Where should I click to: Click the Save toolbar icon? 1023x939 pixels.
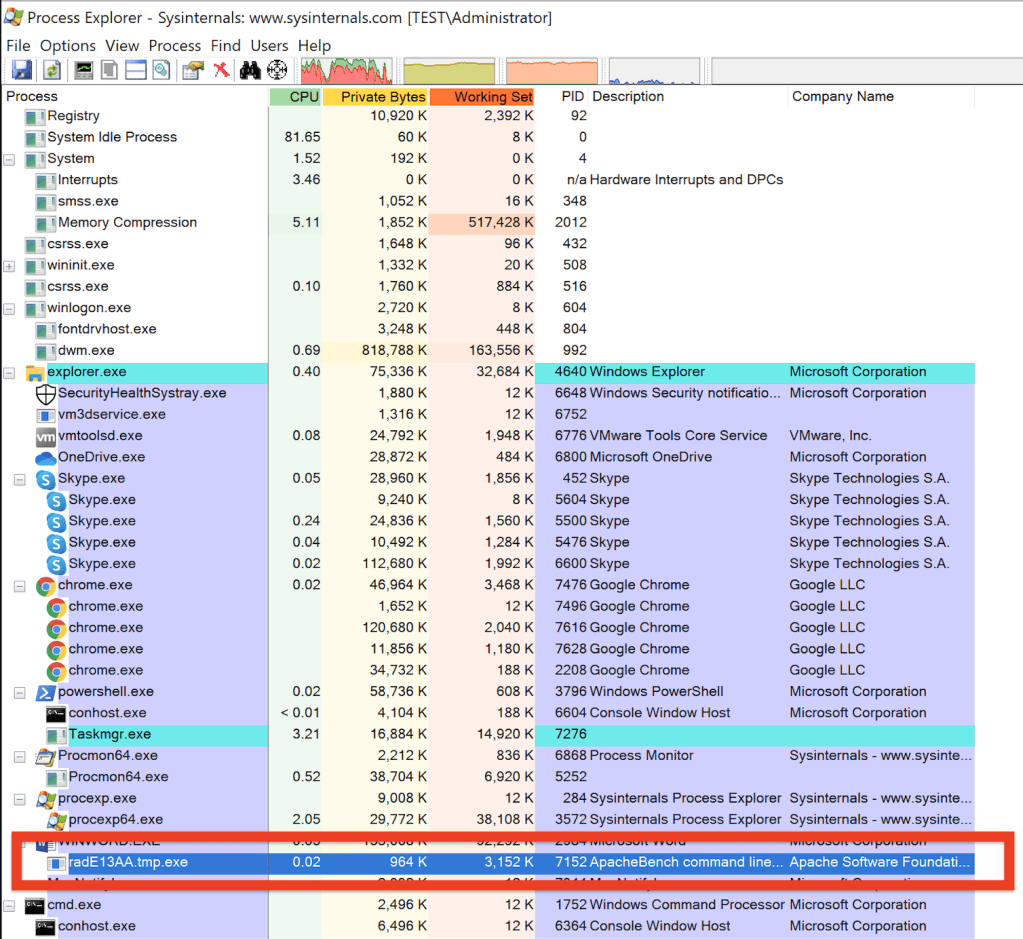point(20,70)
